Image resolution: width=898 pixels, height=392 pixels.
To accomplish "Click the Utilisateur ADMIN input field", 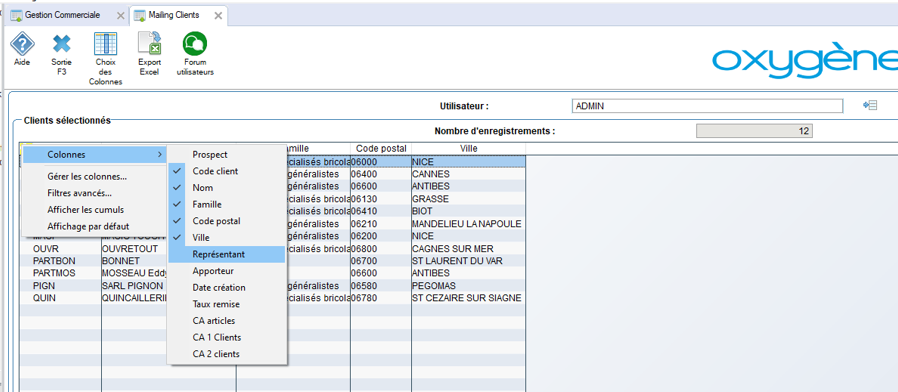I will [707, 106].
